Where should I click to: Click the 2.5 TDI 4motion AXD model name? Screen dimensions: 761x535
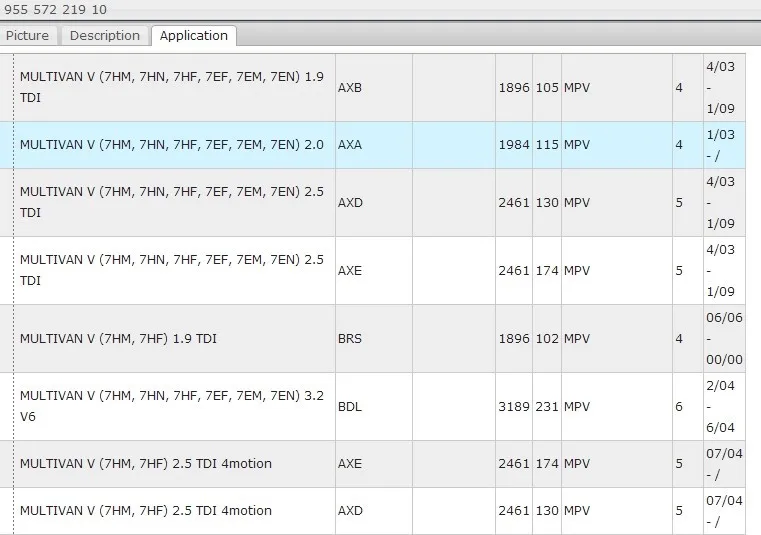146,511
